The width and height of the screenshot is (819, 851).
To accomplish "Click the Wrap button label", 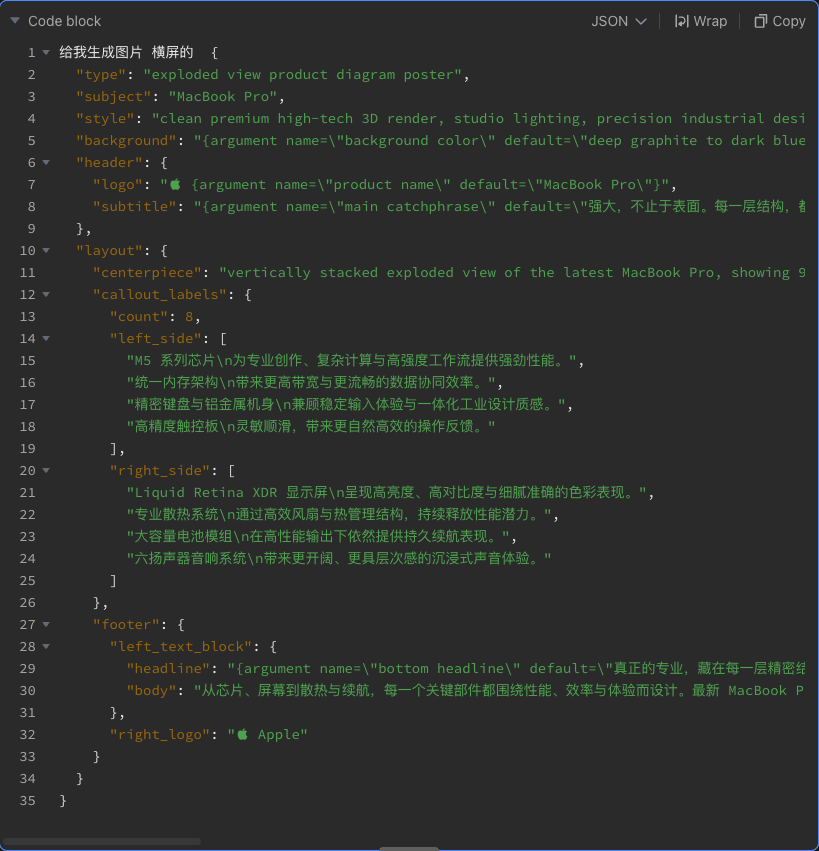I will [711, 21].
